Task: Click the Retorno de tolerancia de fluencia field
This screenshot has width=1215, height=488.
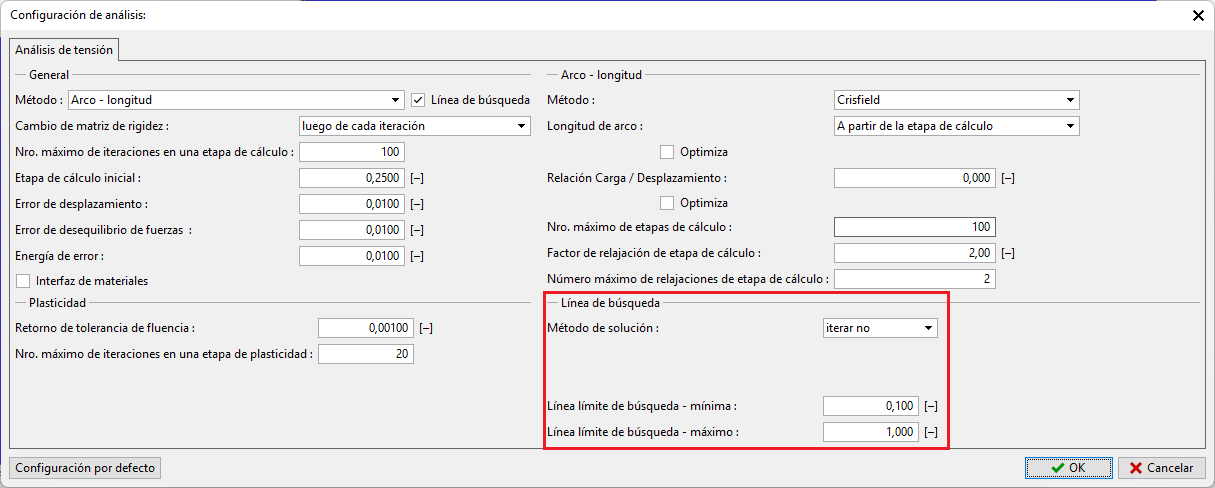Action: [365, 328]
